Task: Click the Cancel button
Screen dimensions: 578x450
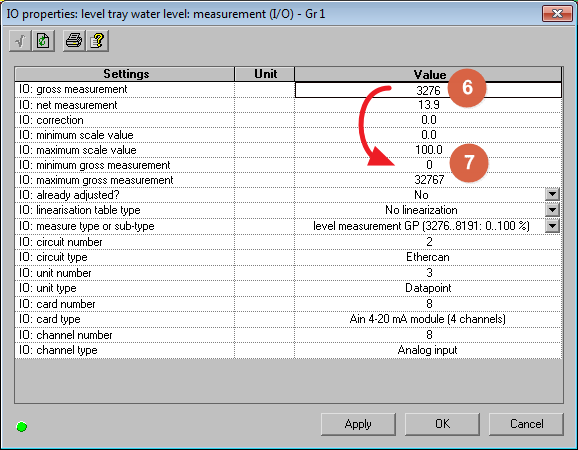Action: 526,424
